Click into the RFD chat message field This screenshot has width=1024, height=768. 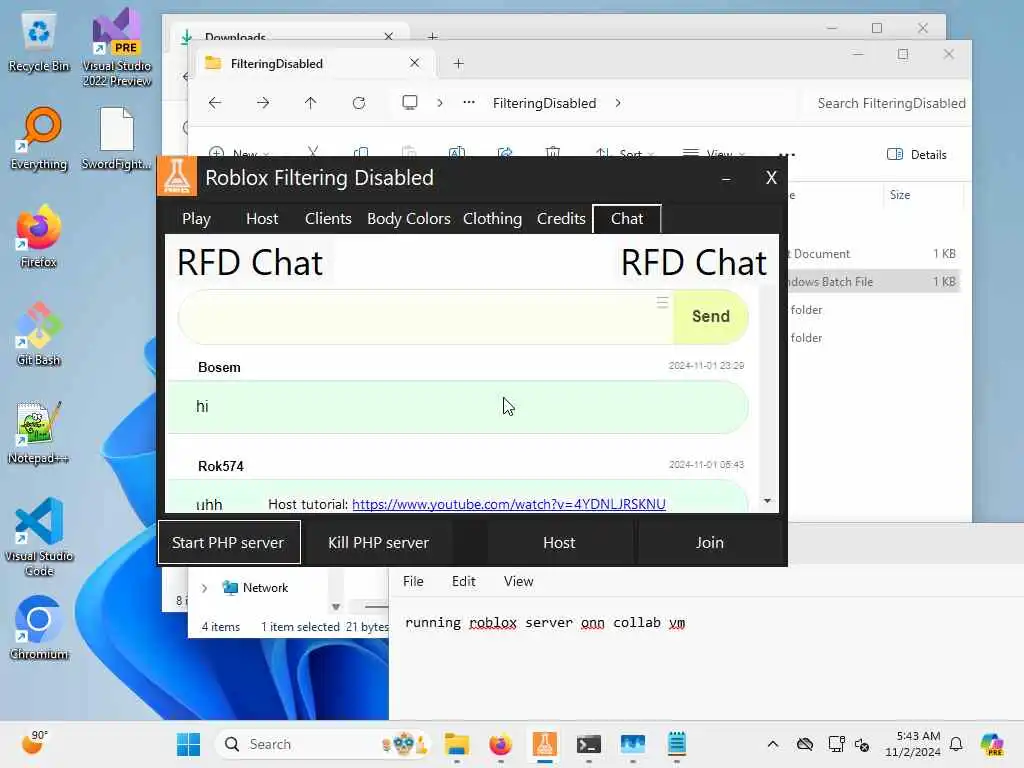pyautogui.click(x=426, y=317)
